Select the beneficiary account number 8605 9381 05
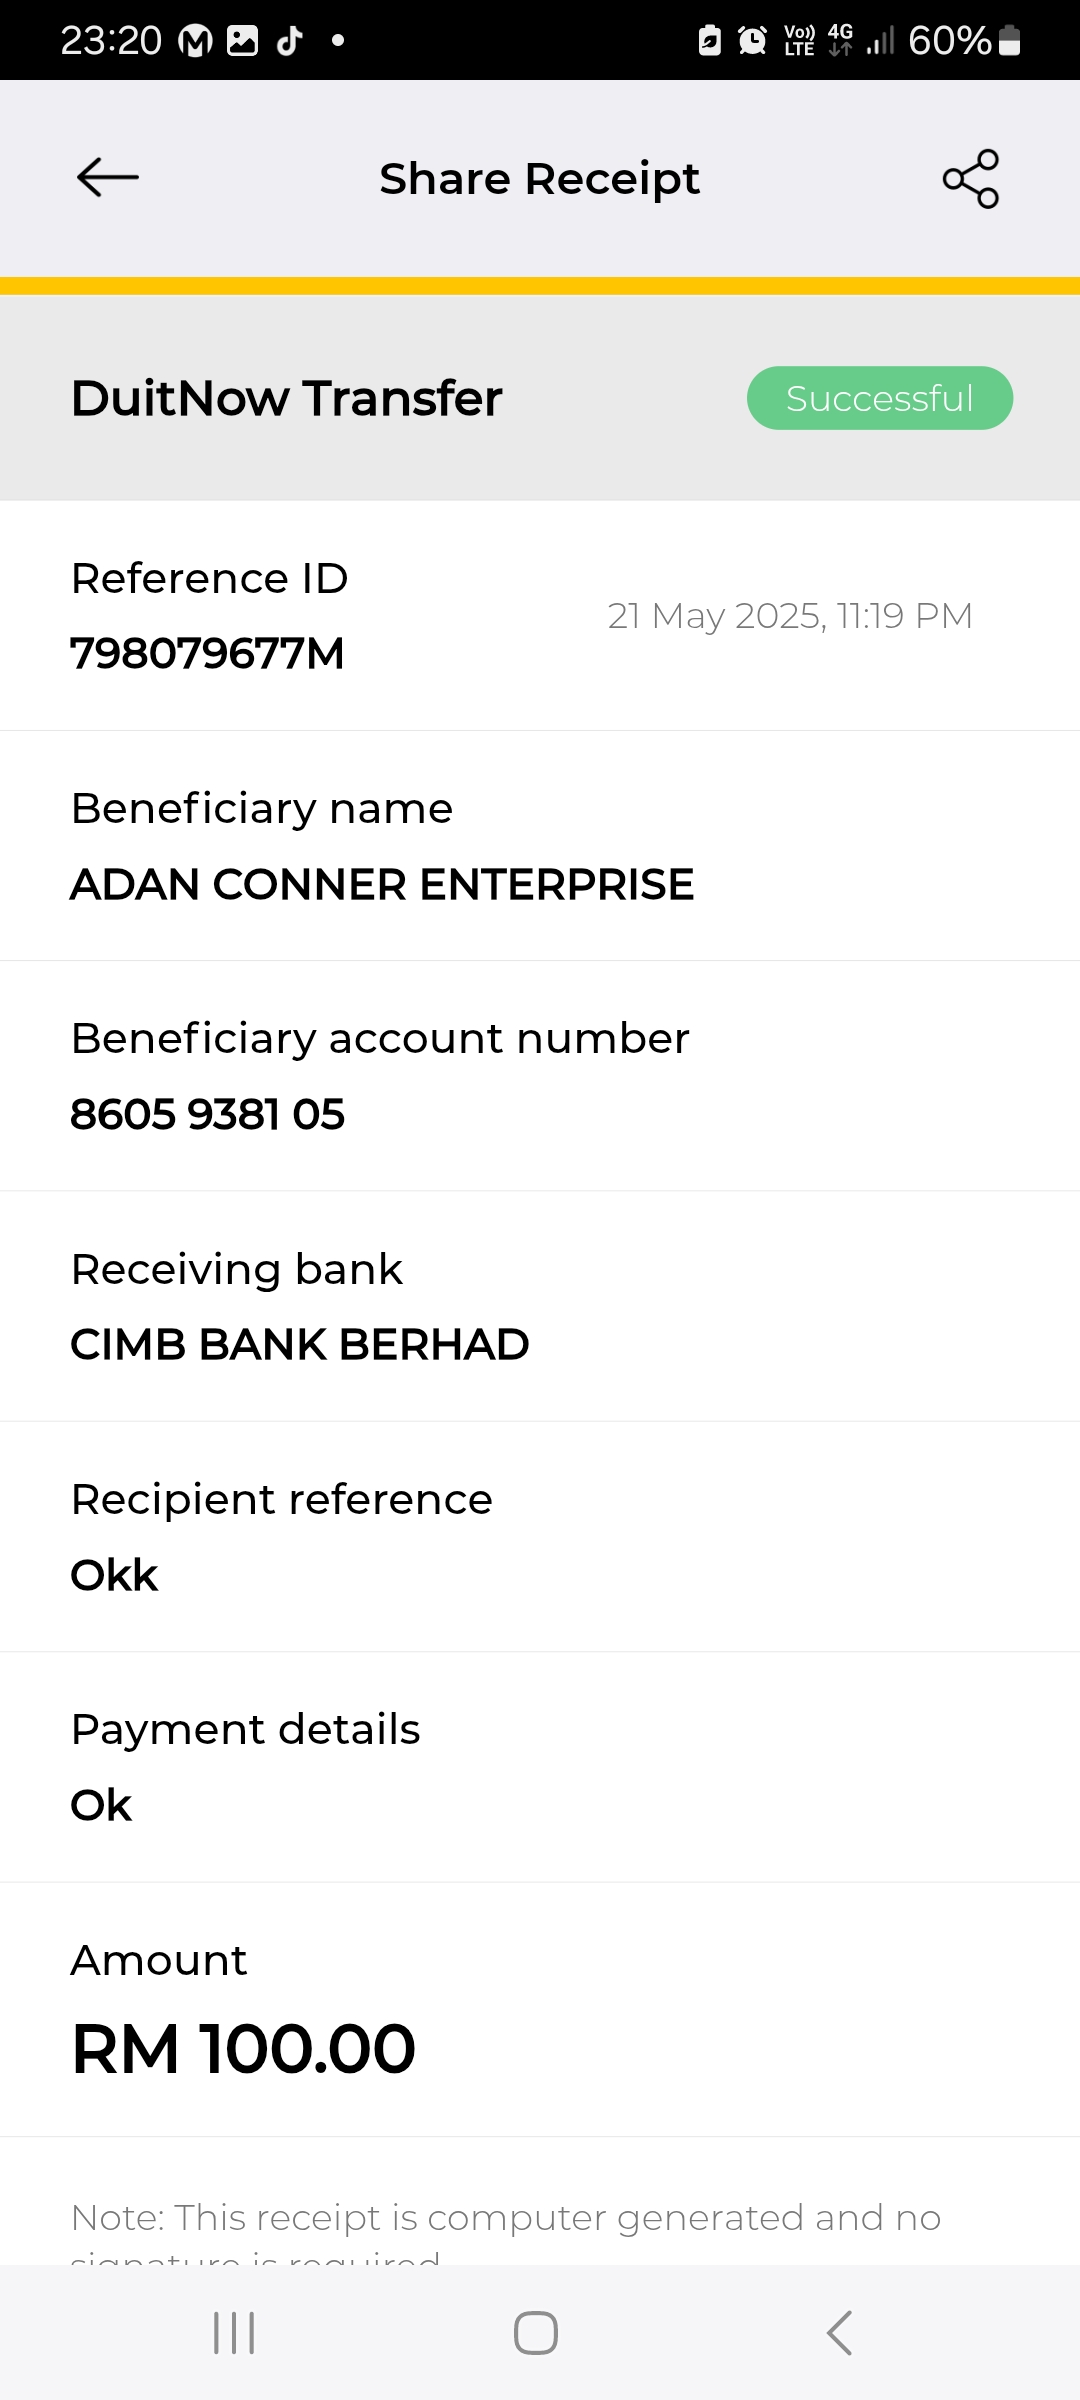Viewport: 1080px width, 2400px height. coord(208,1115)
